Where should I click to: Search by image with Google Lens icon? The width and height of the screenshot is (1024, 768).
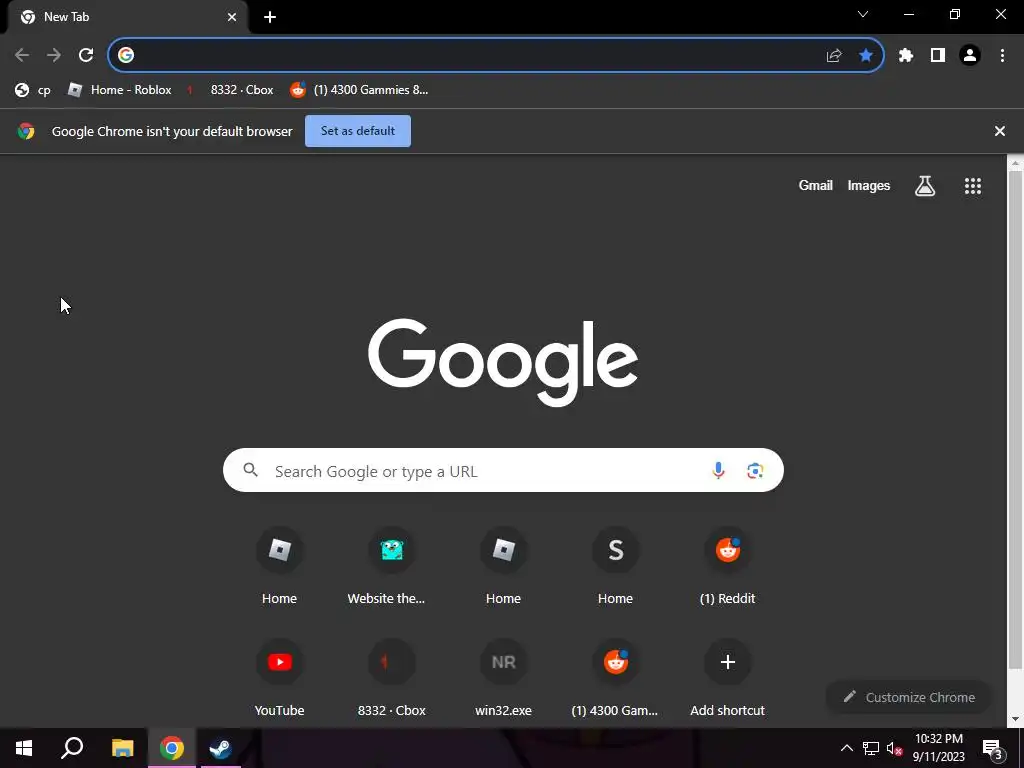[x=755, y=470]
